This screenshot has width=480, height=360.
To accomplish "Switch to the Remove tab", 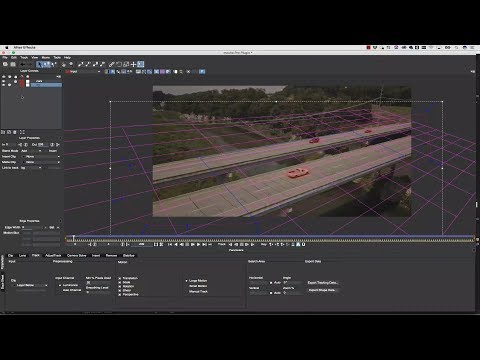I will pos(111,255).
